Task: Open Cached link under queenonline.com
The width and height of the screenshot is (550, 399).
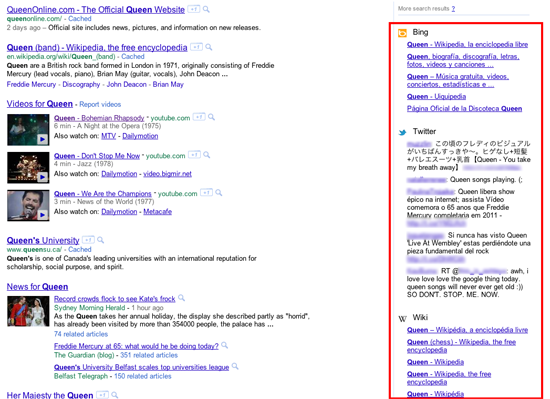Action: pos(80,19)
